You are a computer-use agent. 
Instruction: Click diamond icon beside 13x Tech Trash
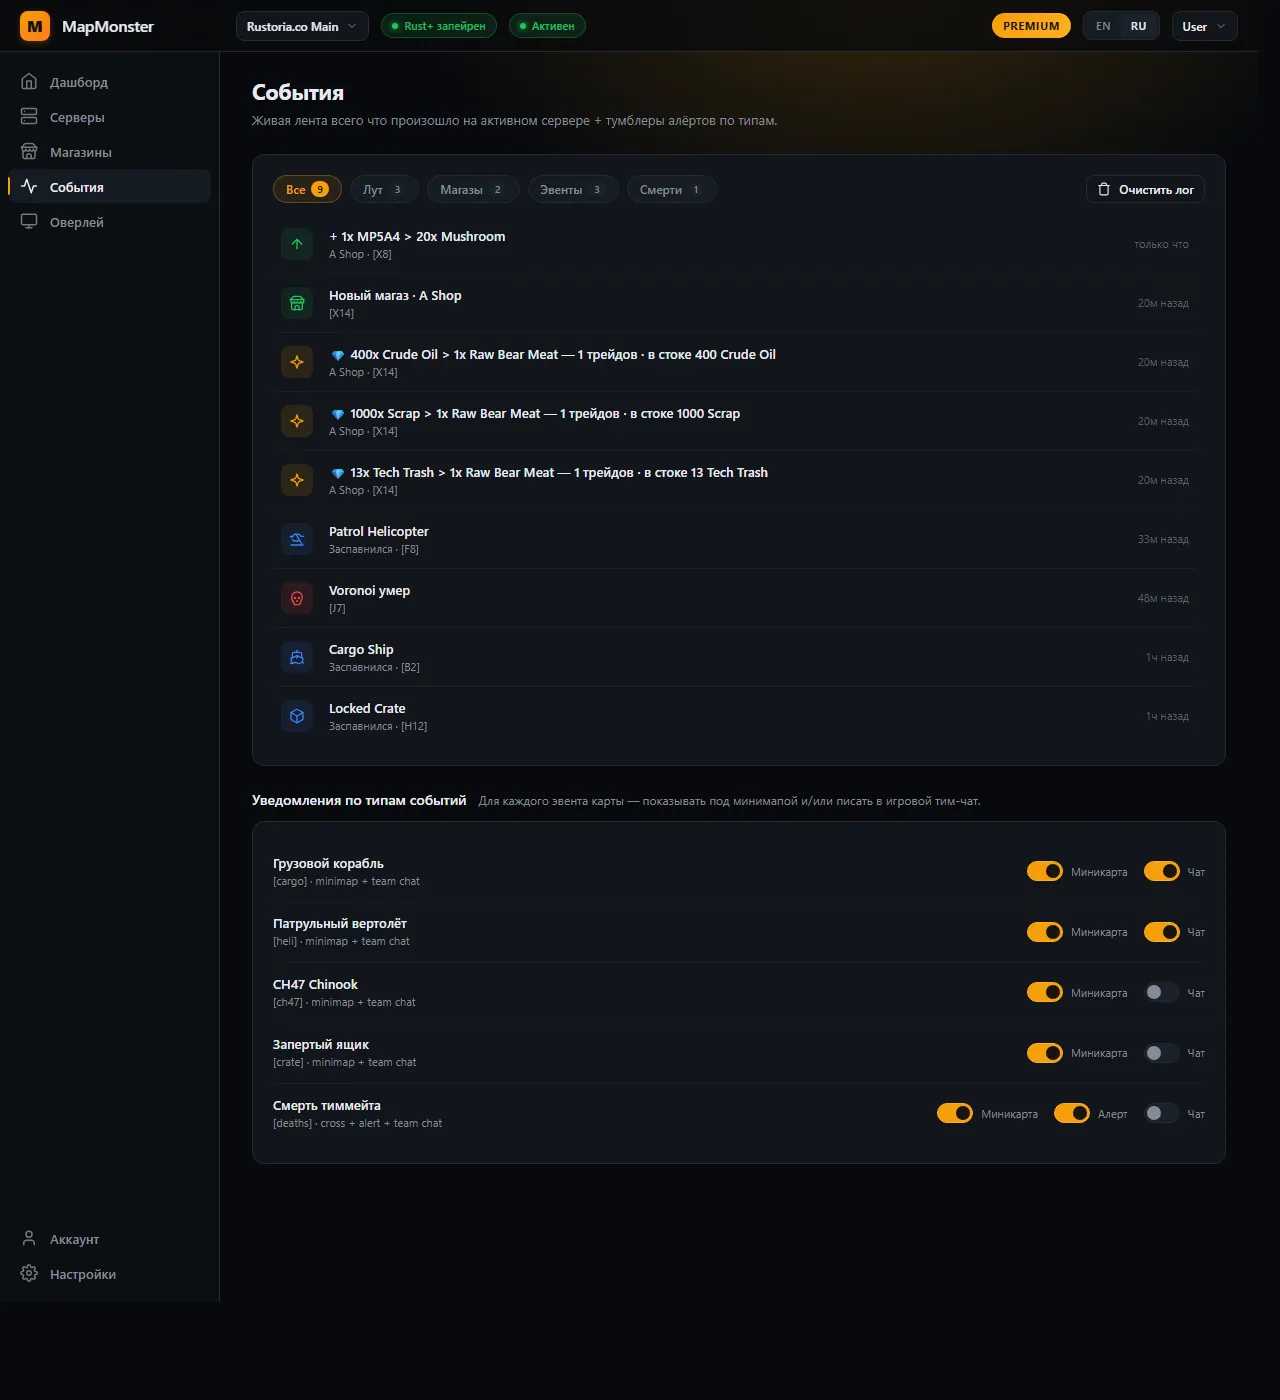tap(338, 473)
